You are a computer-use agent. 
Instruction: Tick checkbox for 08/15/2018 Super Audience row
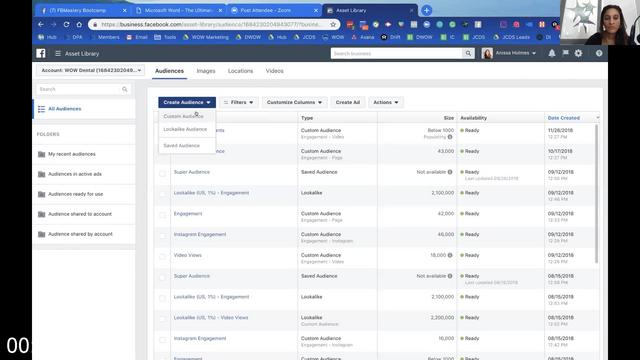[162, 278]
